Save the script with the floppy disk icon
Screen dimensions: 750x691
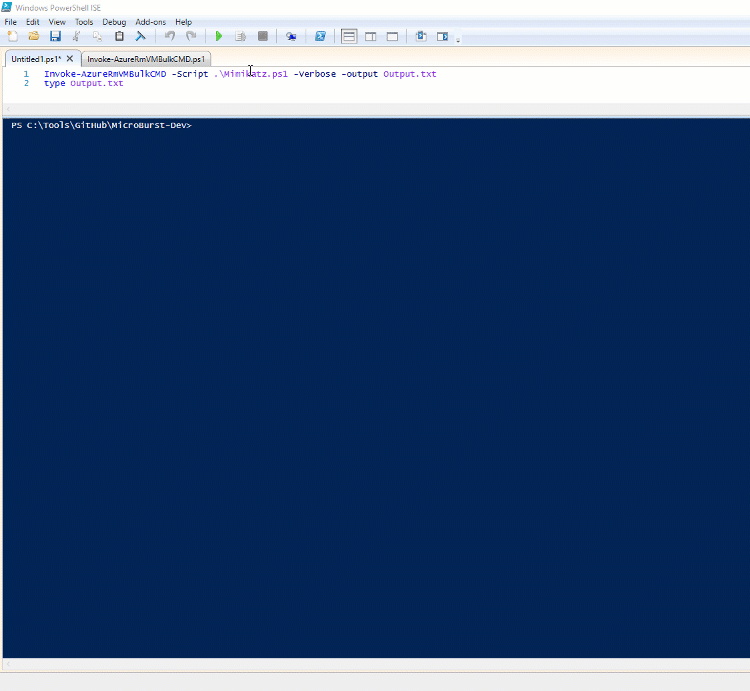(56, 36)
